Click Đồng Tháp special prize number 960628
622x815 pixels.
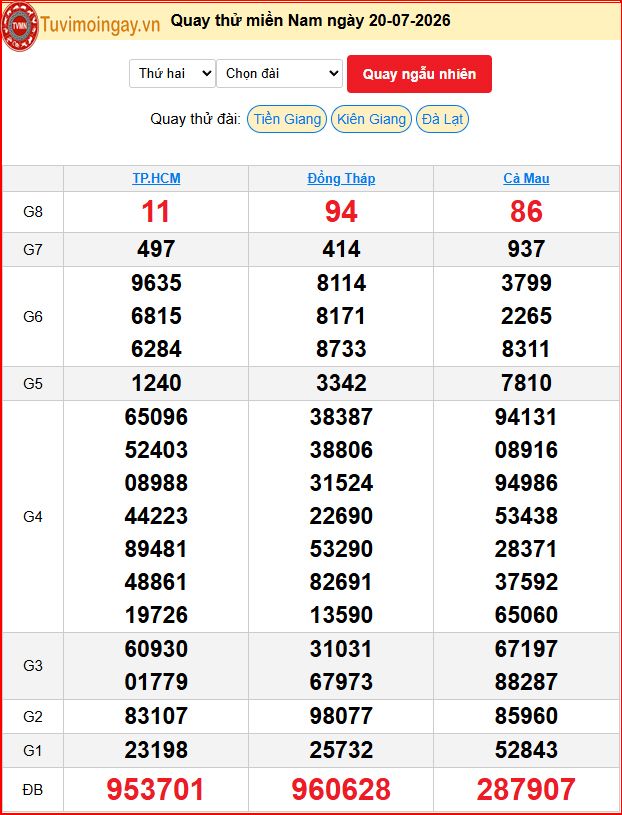(x=341, y=789)
